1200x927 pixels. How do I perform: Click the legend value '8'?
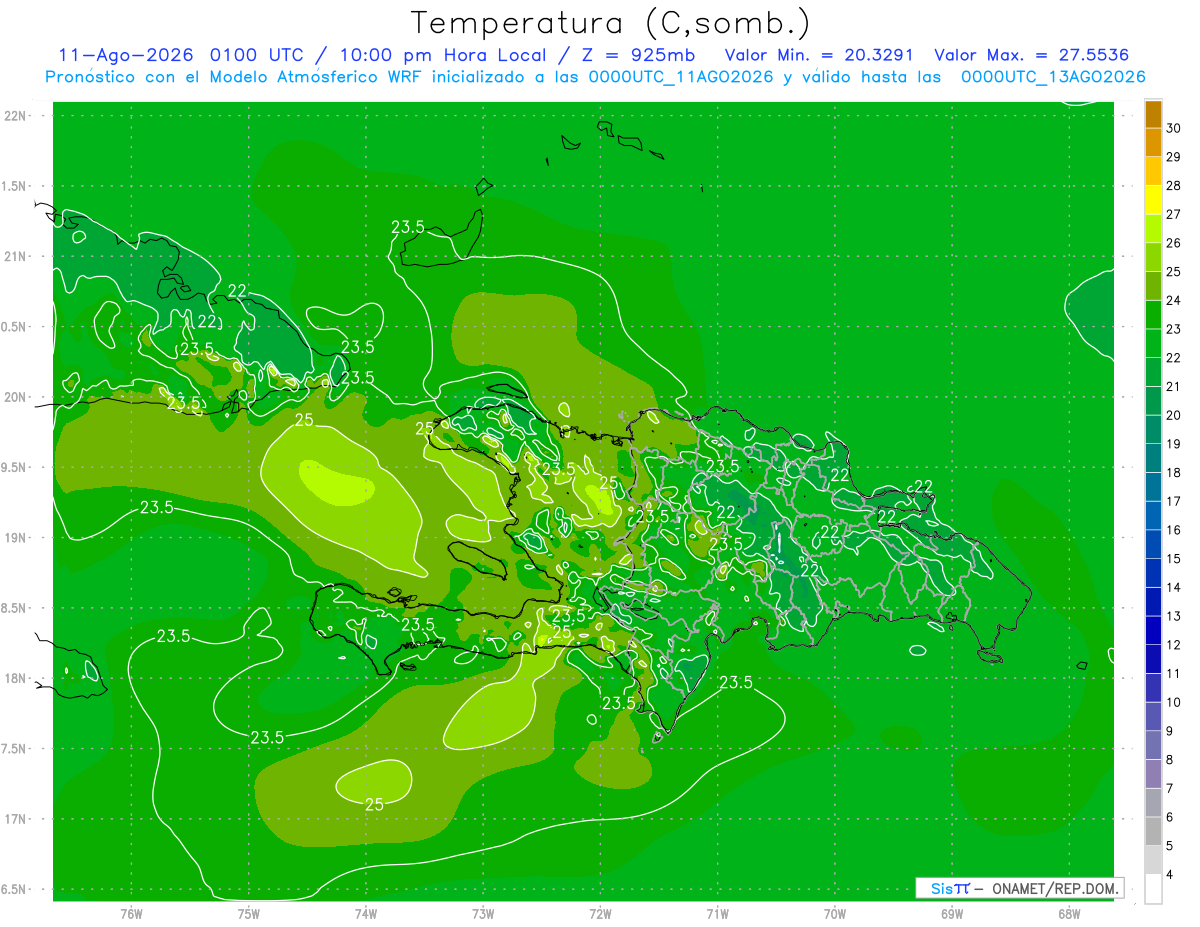click(1170, 760)
